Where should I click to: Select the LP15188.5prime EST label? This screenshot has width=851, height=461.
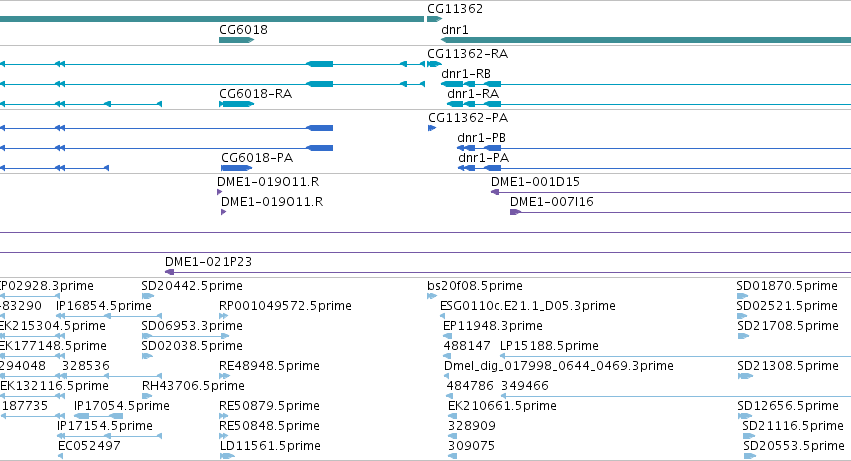tap(549, 345)
